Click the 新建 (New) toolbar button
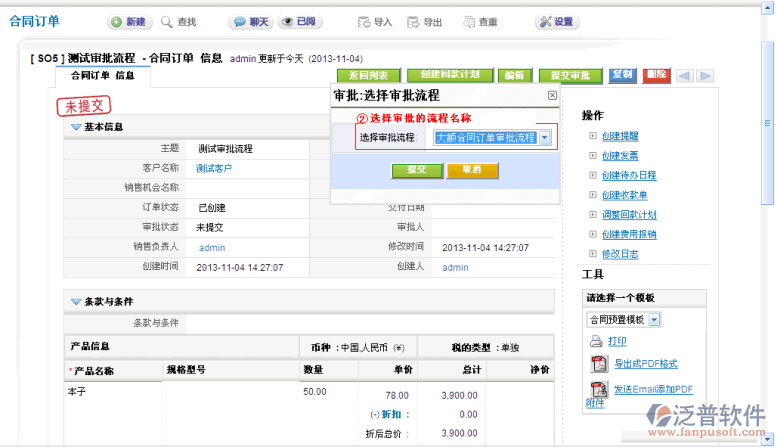This screenshot has width=776, height=448. 130,21
